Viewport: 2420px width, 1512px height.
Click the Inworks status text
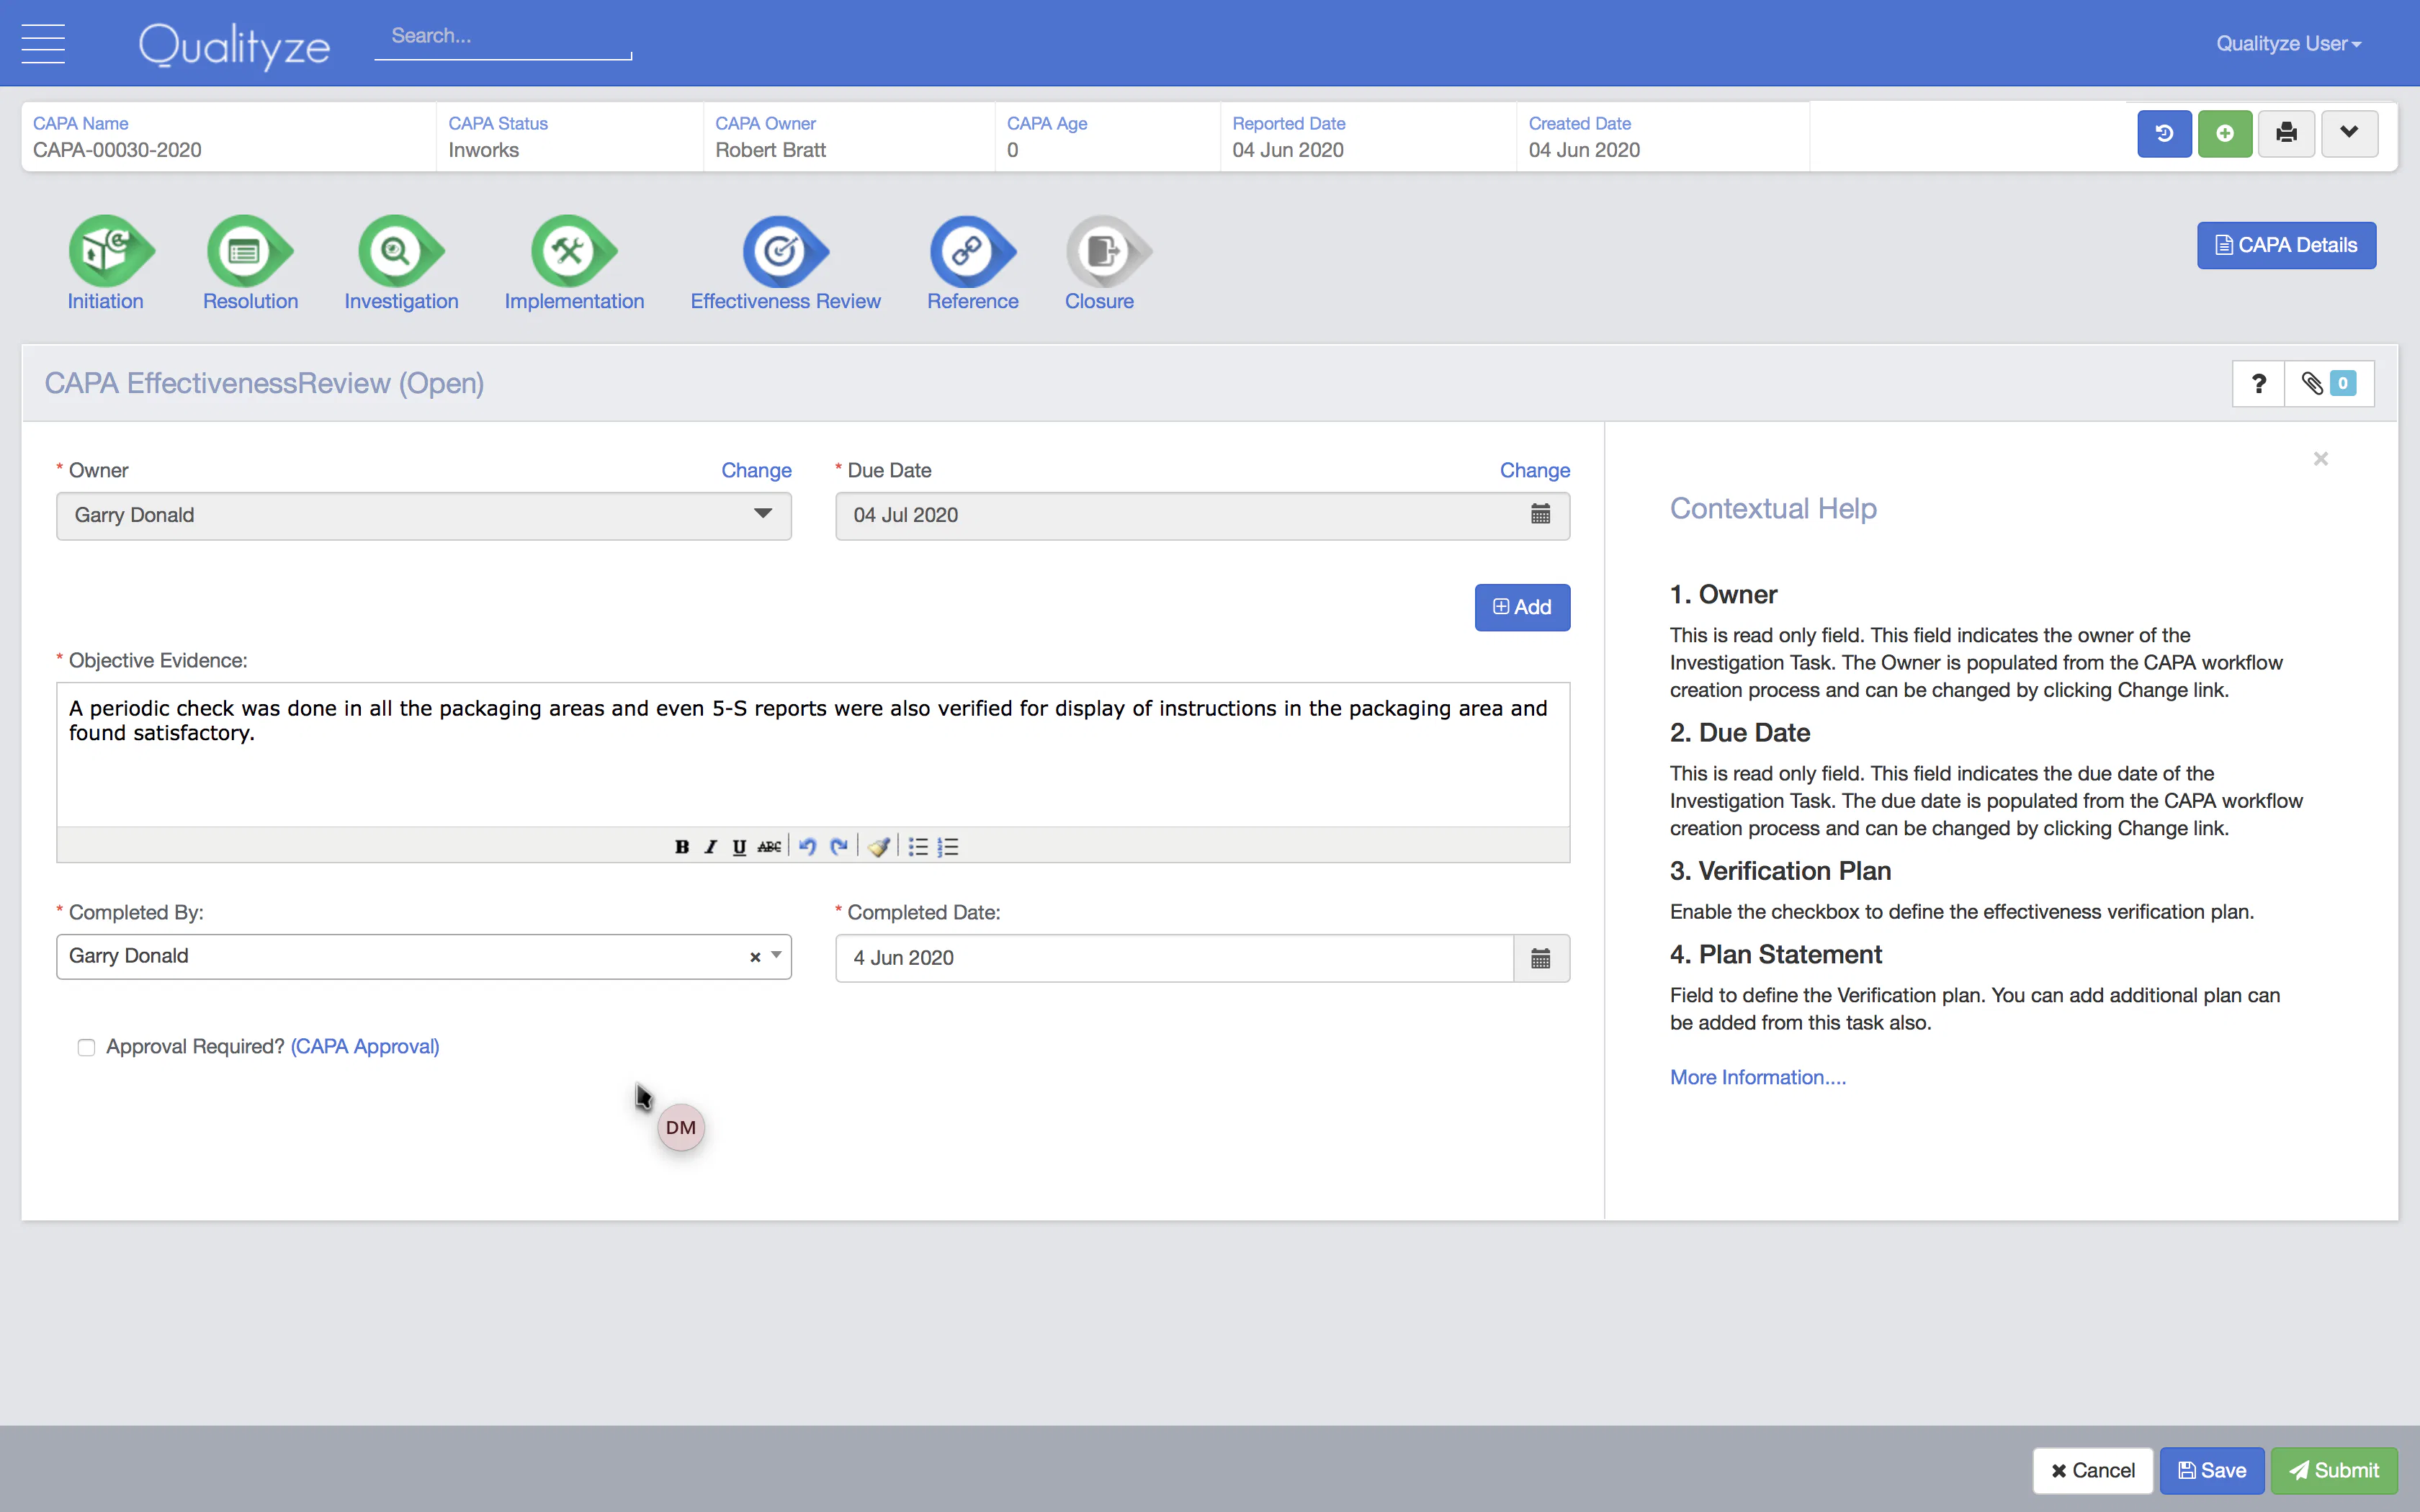tap(484, 150)
